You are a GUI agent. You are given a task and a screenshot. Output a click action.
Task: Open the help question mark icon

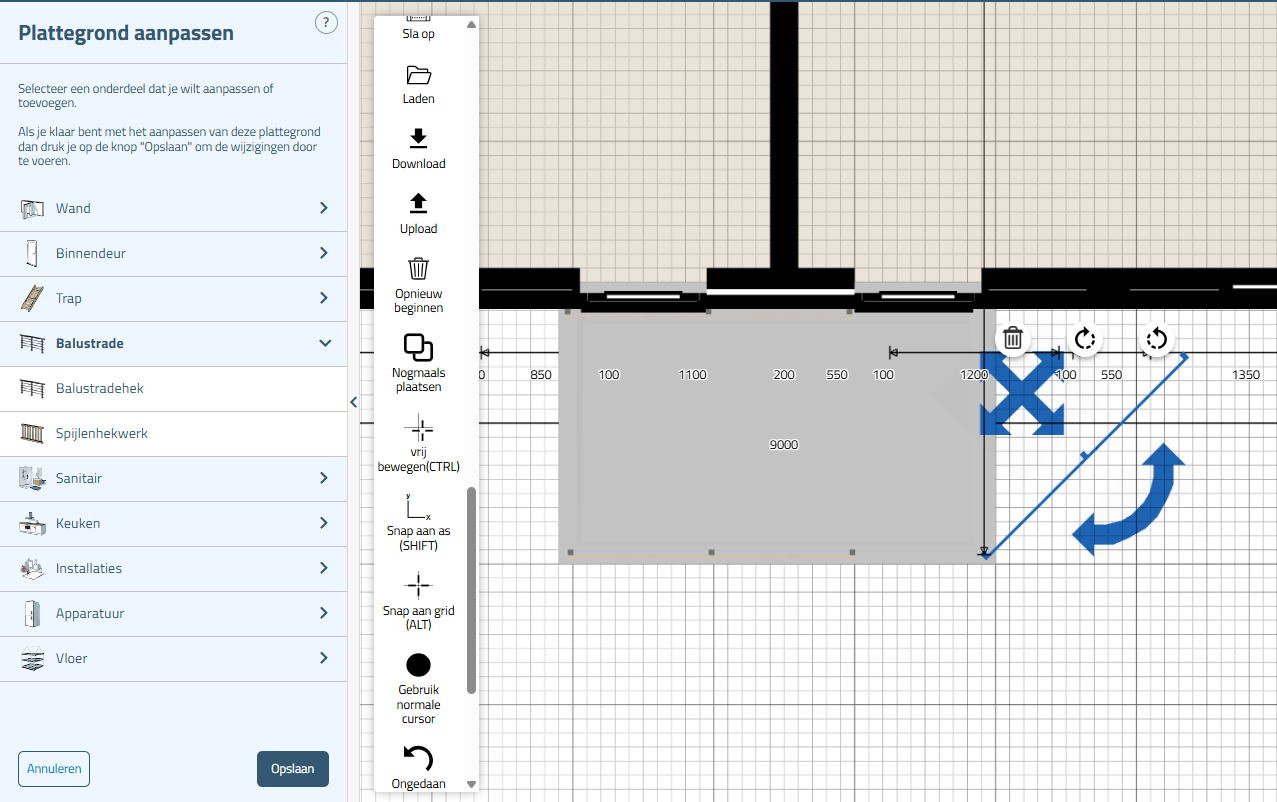pyautogui.click(x=326, y=23)
